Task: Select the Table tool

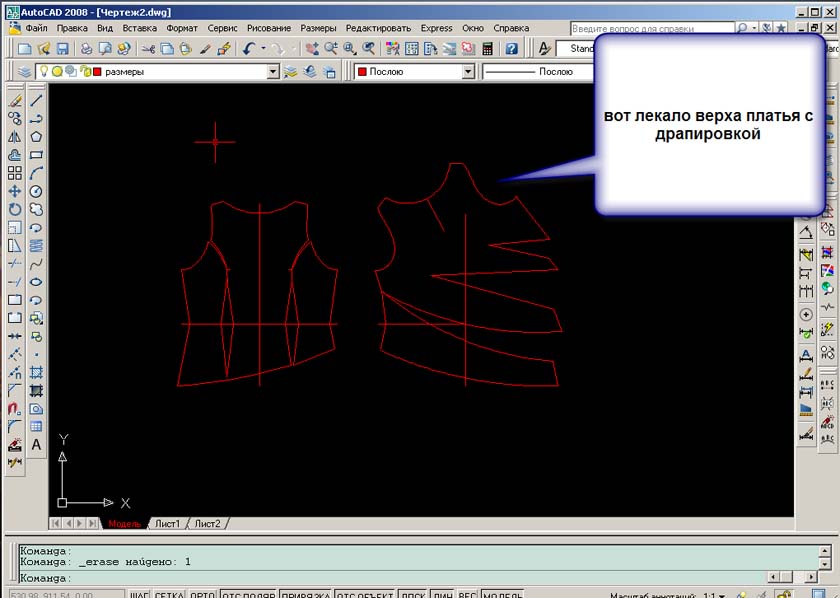Action: coord(36,427)
